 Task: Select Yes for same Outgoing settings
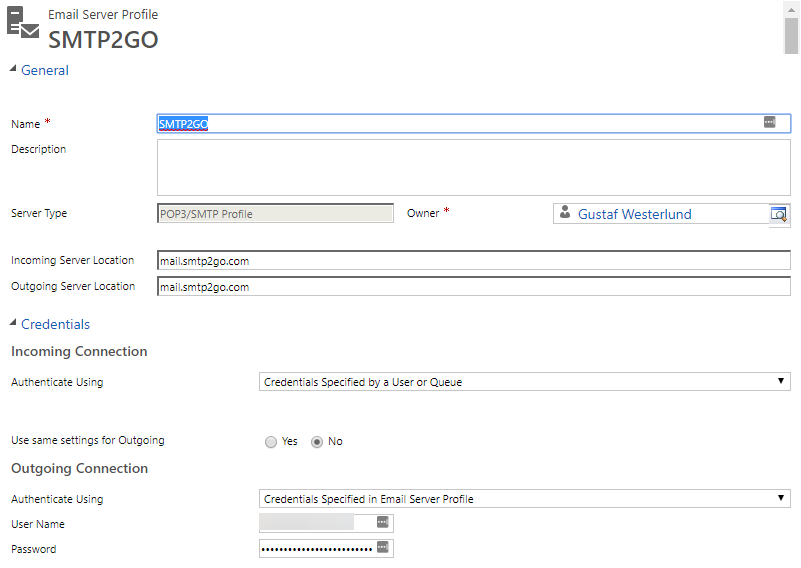(271, 441)
